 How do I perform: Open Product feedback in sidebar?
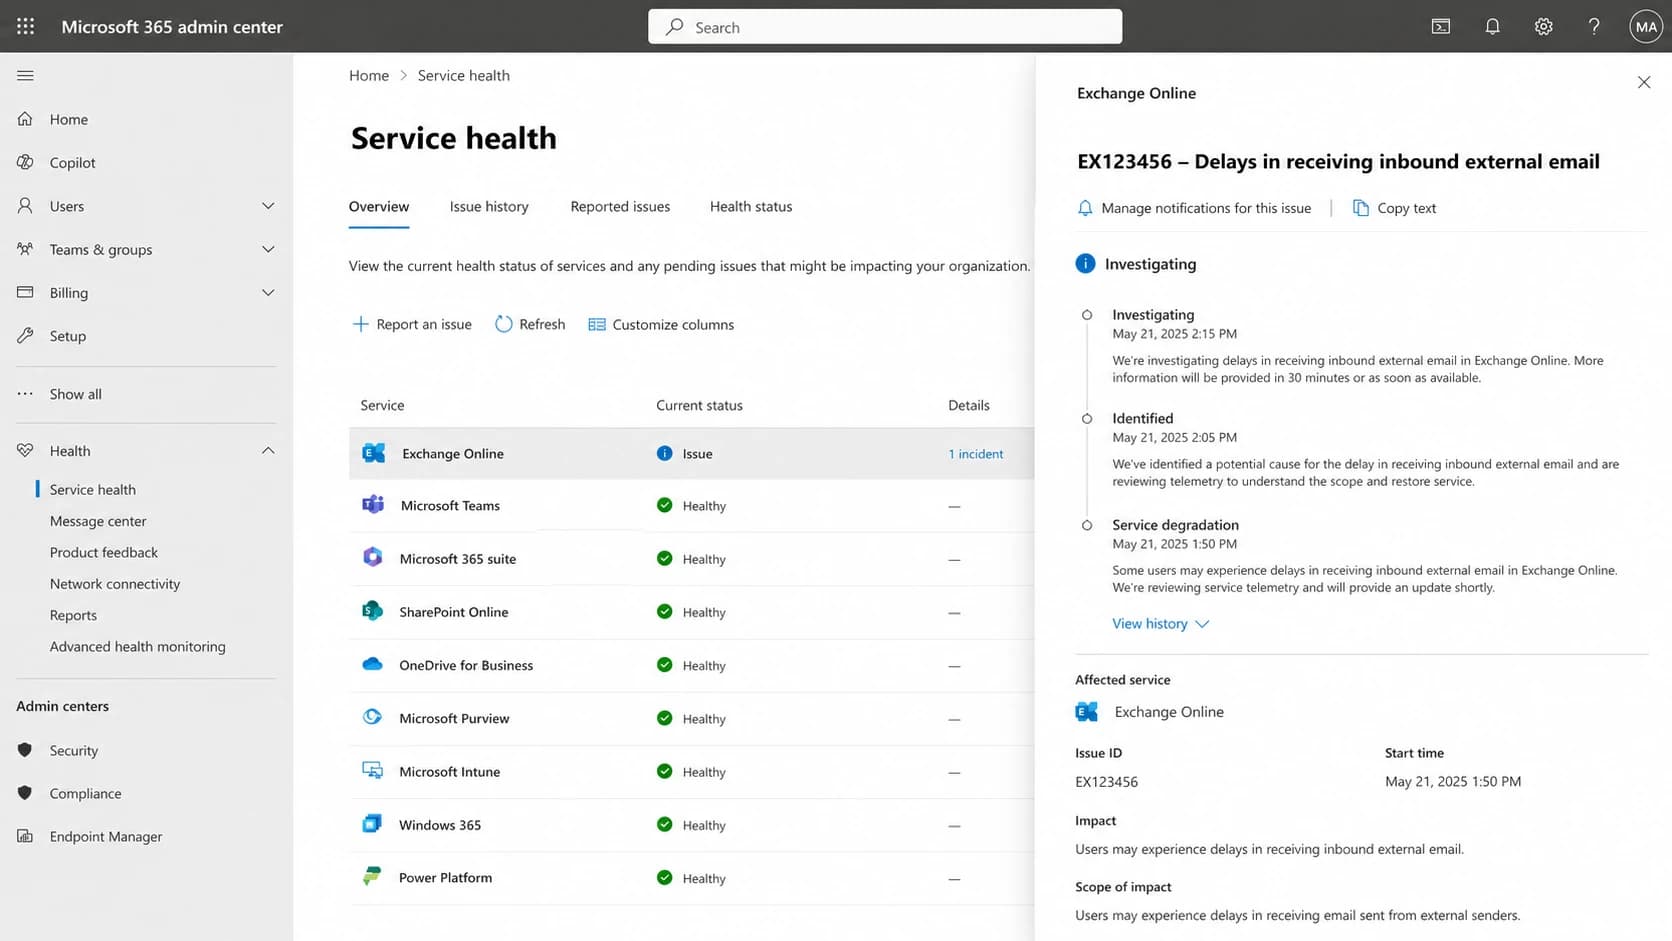pyautogui.click(x=104, y=552)
